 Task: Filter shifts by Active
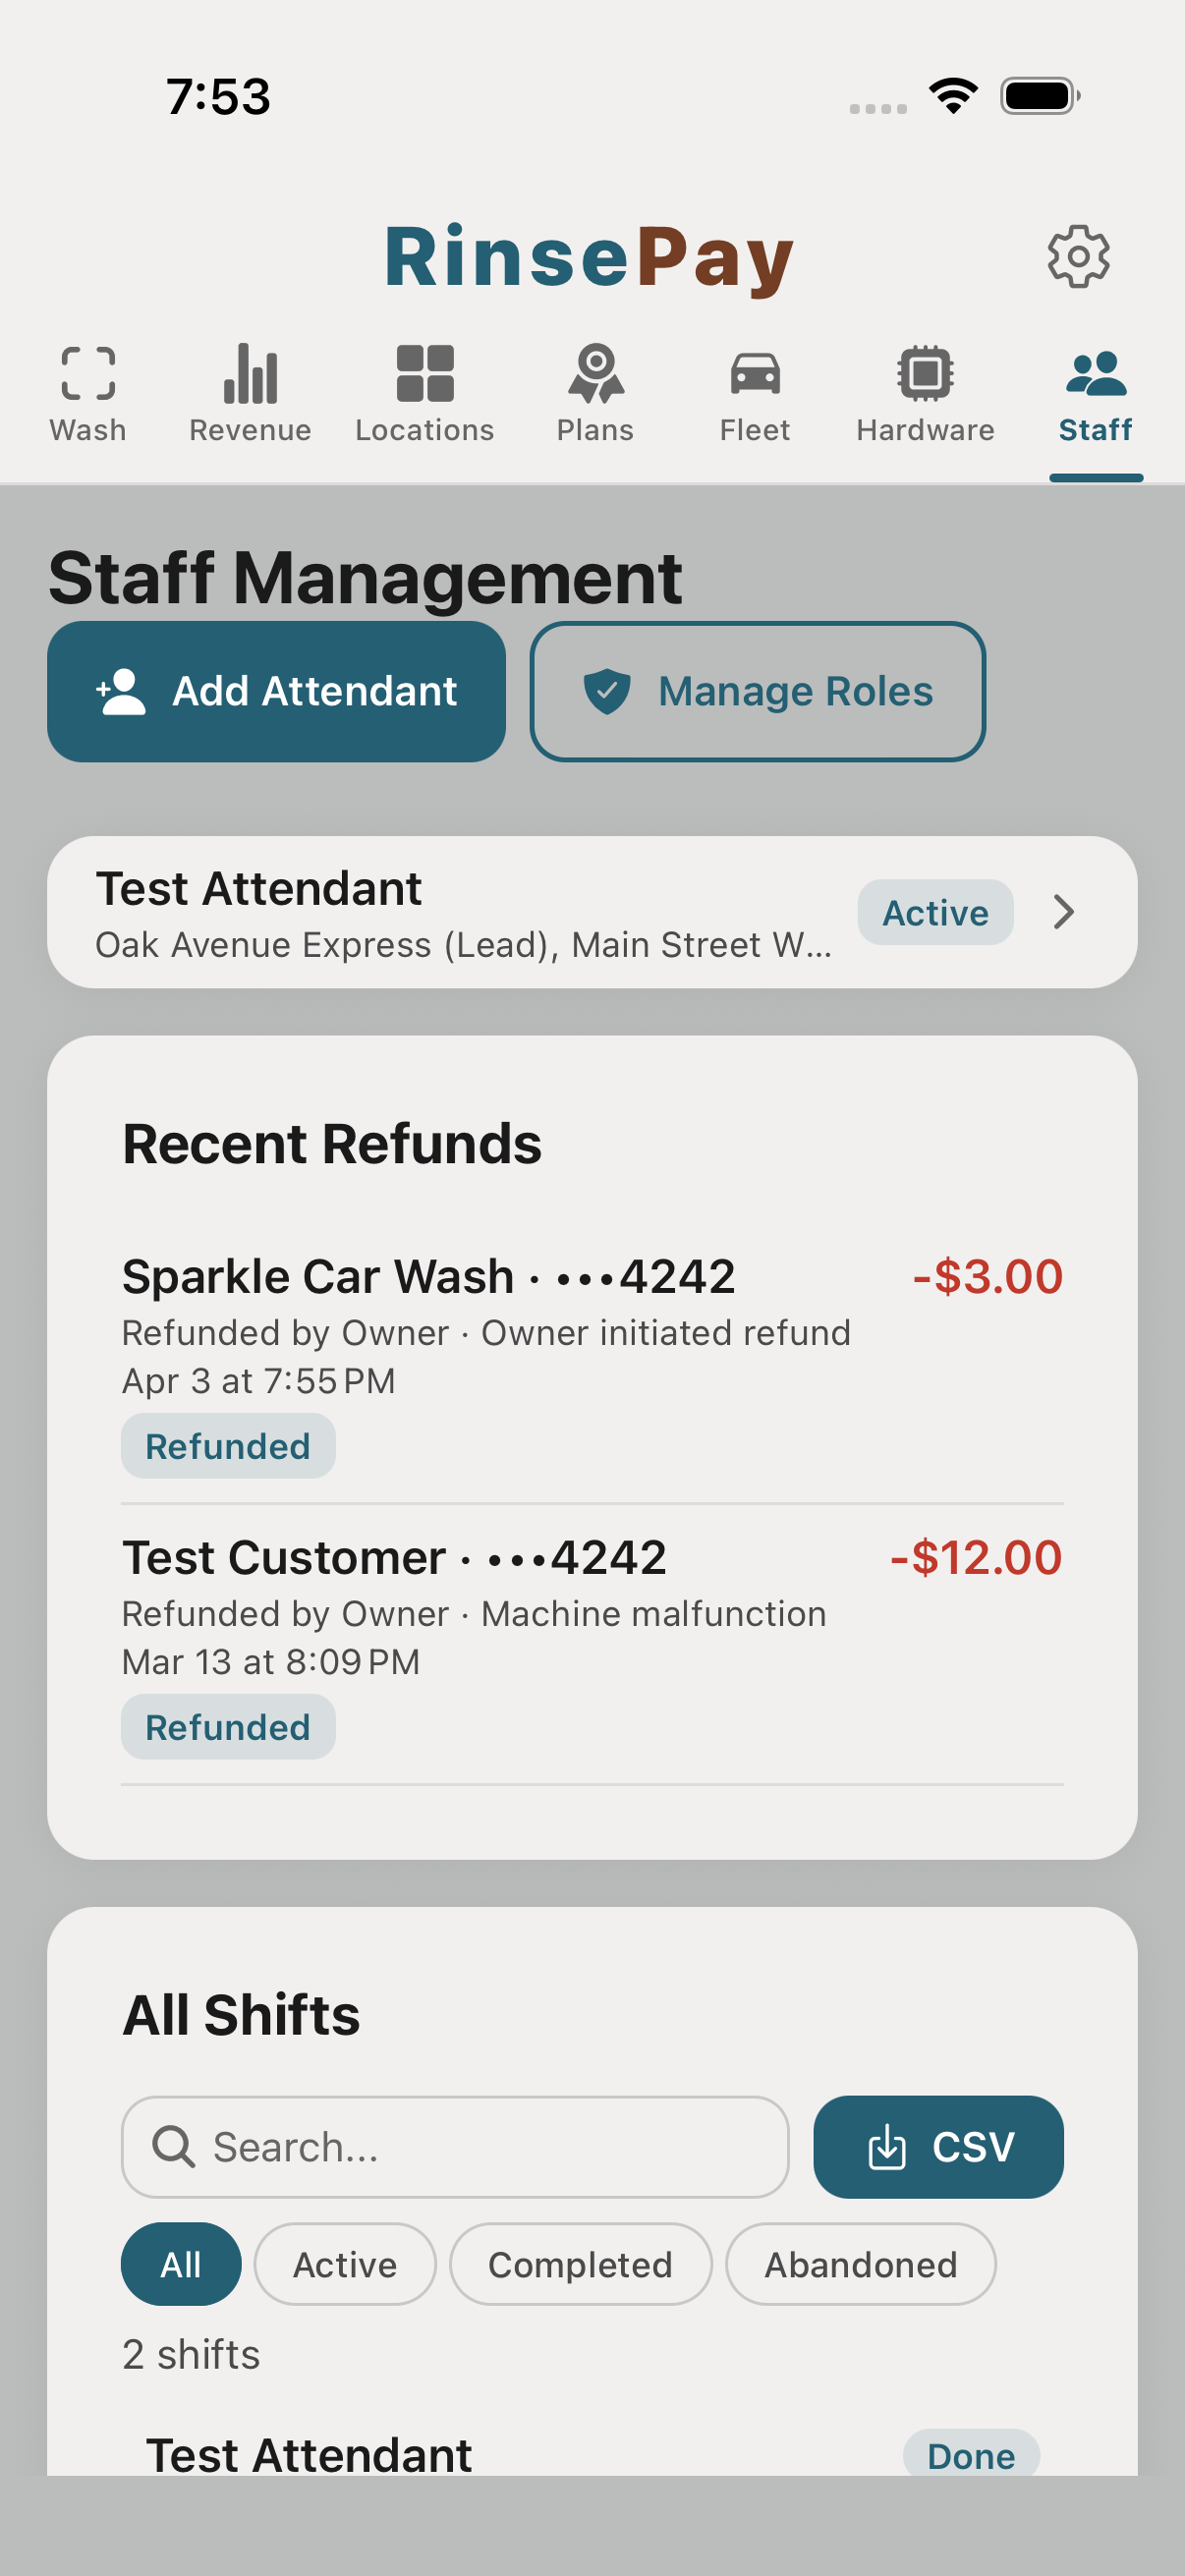[x=345, y=2264]
